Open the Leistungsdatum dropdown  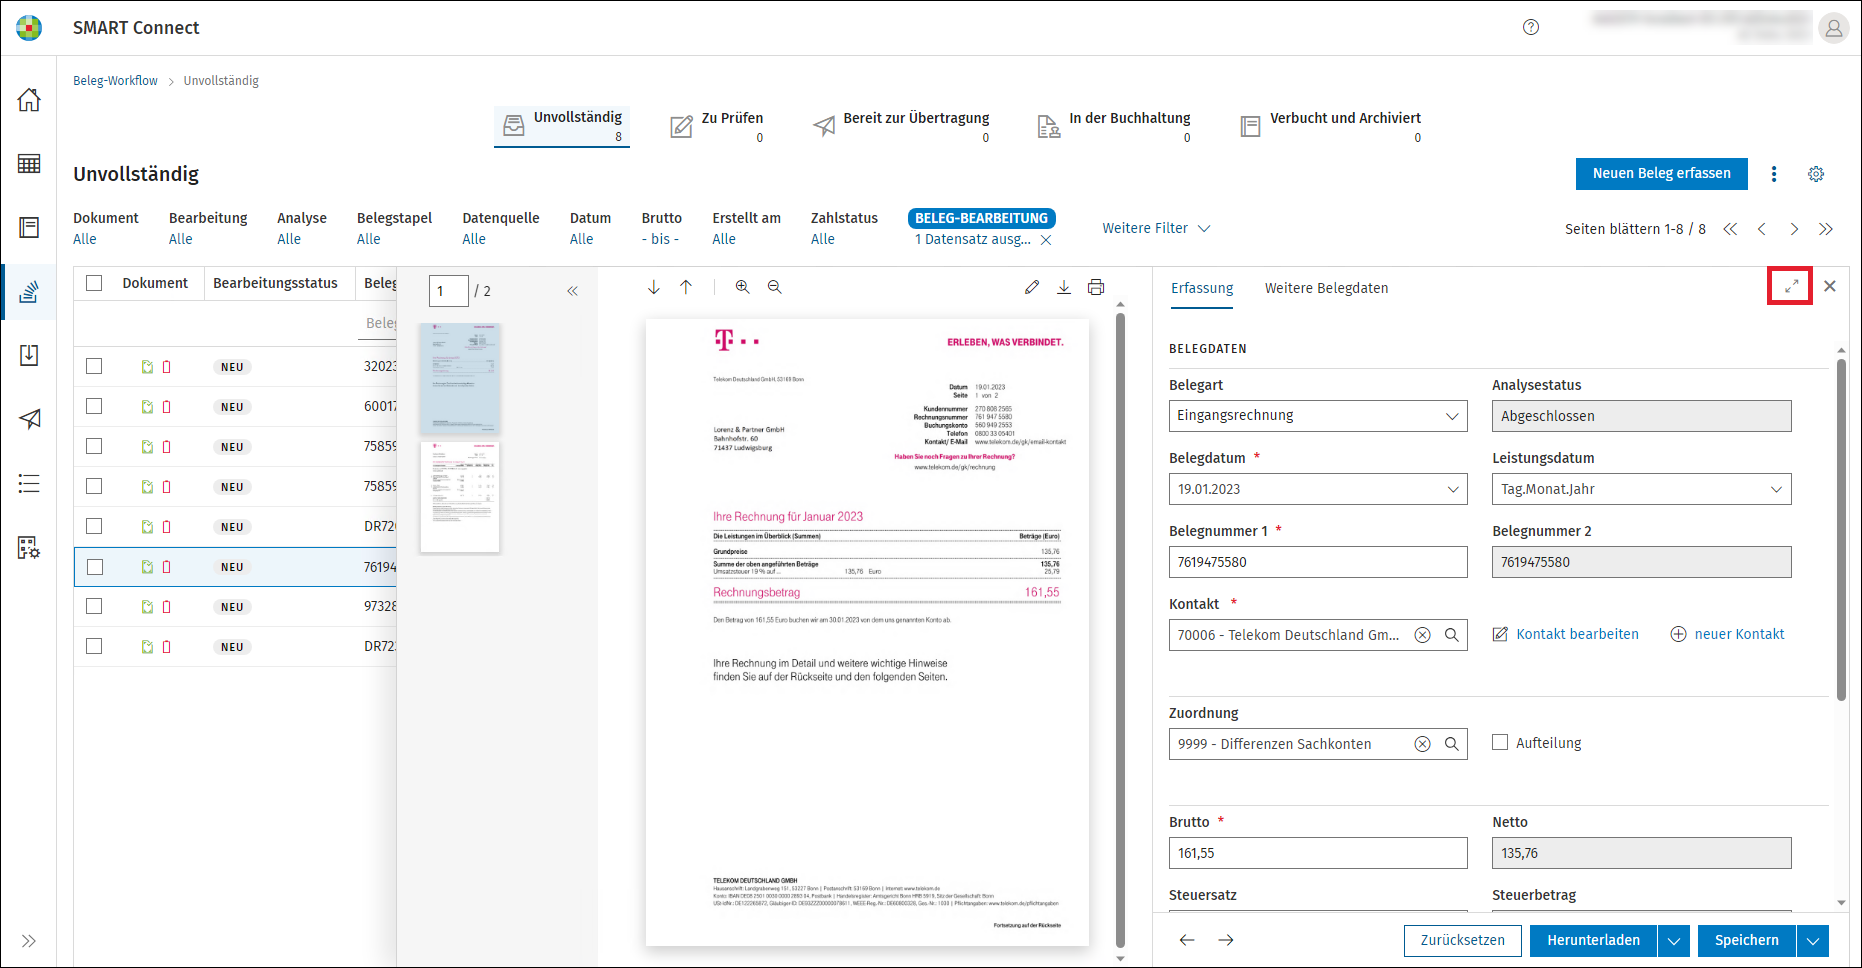coord(1641,489)
